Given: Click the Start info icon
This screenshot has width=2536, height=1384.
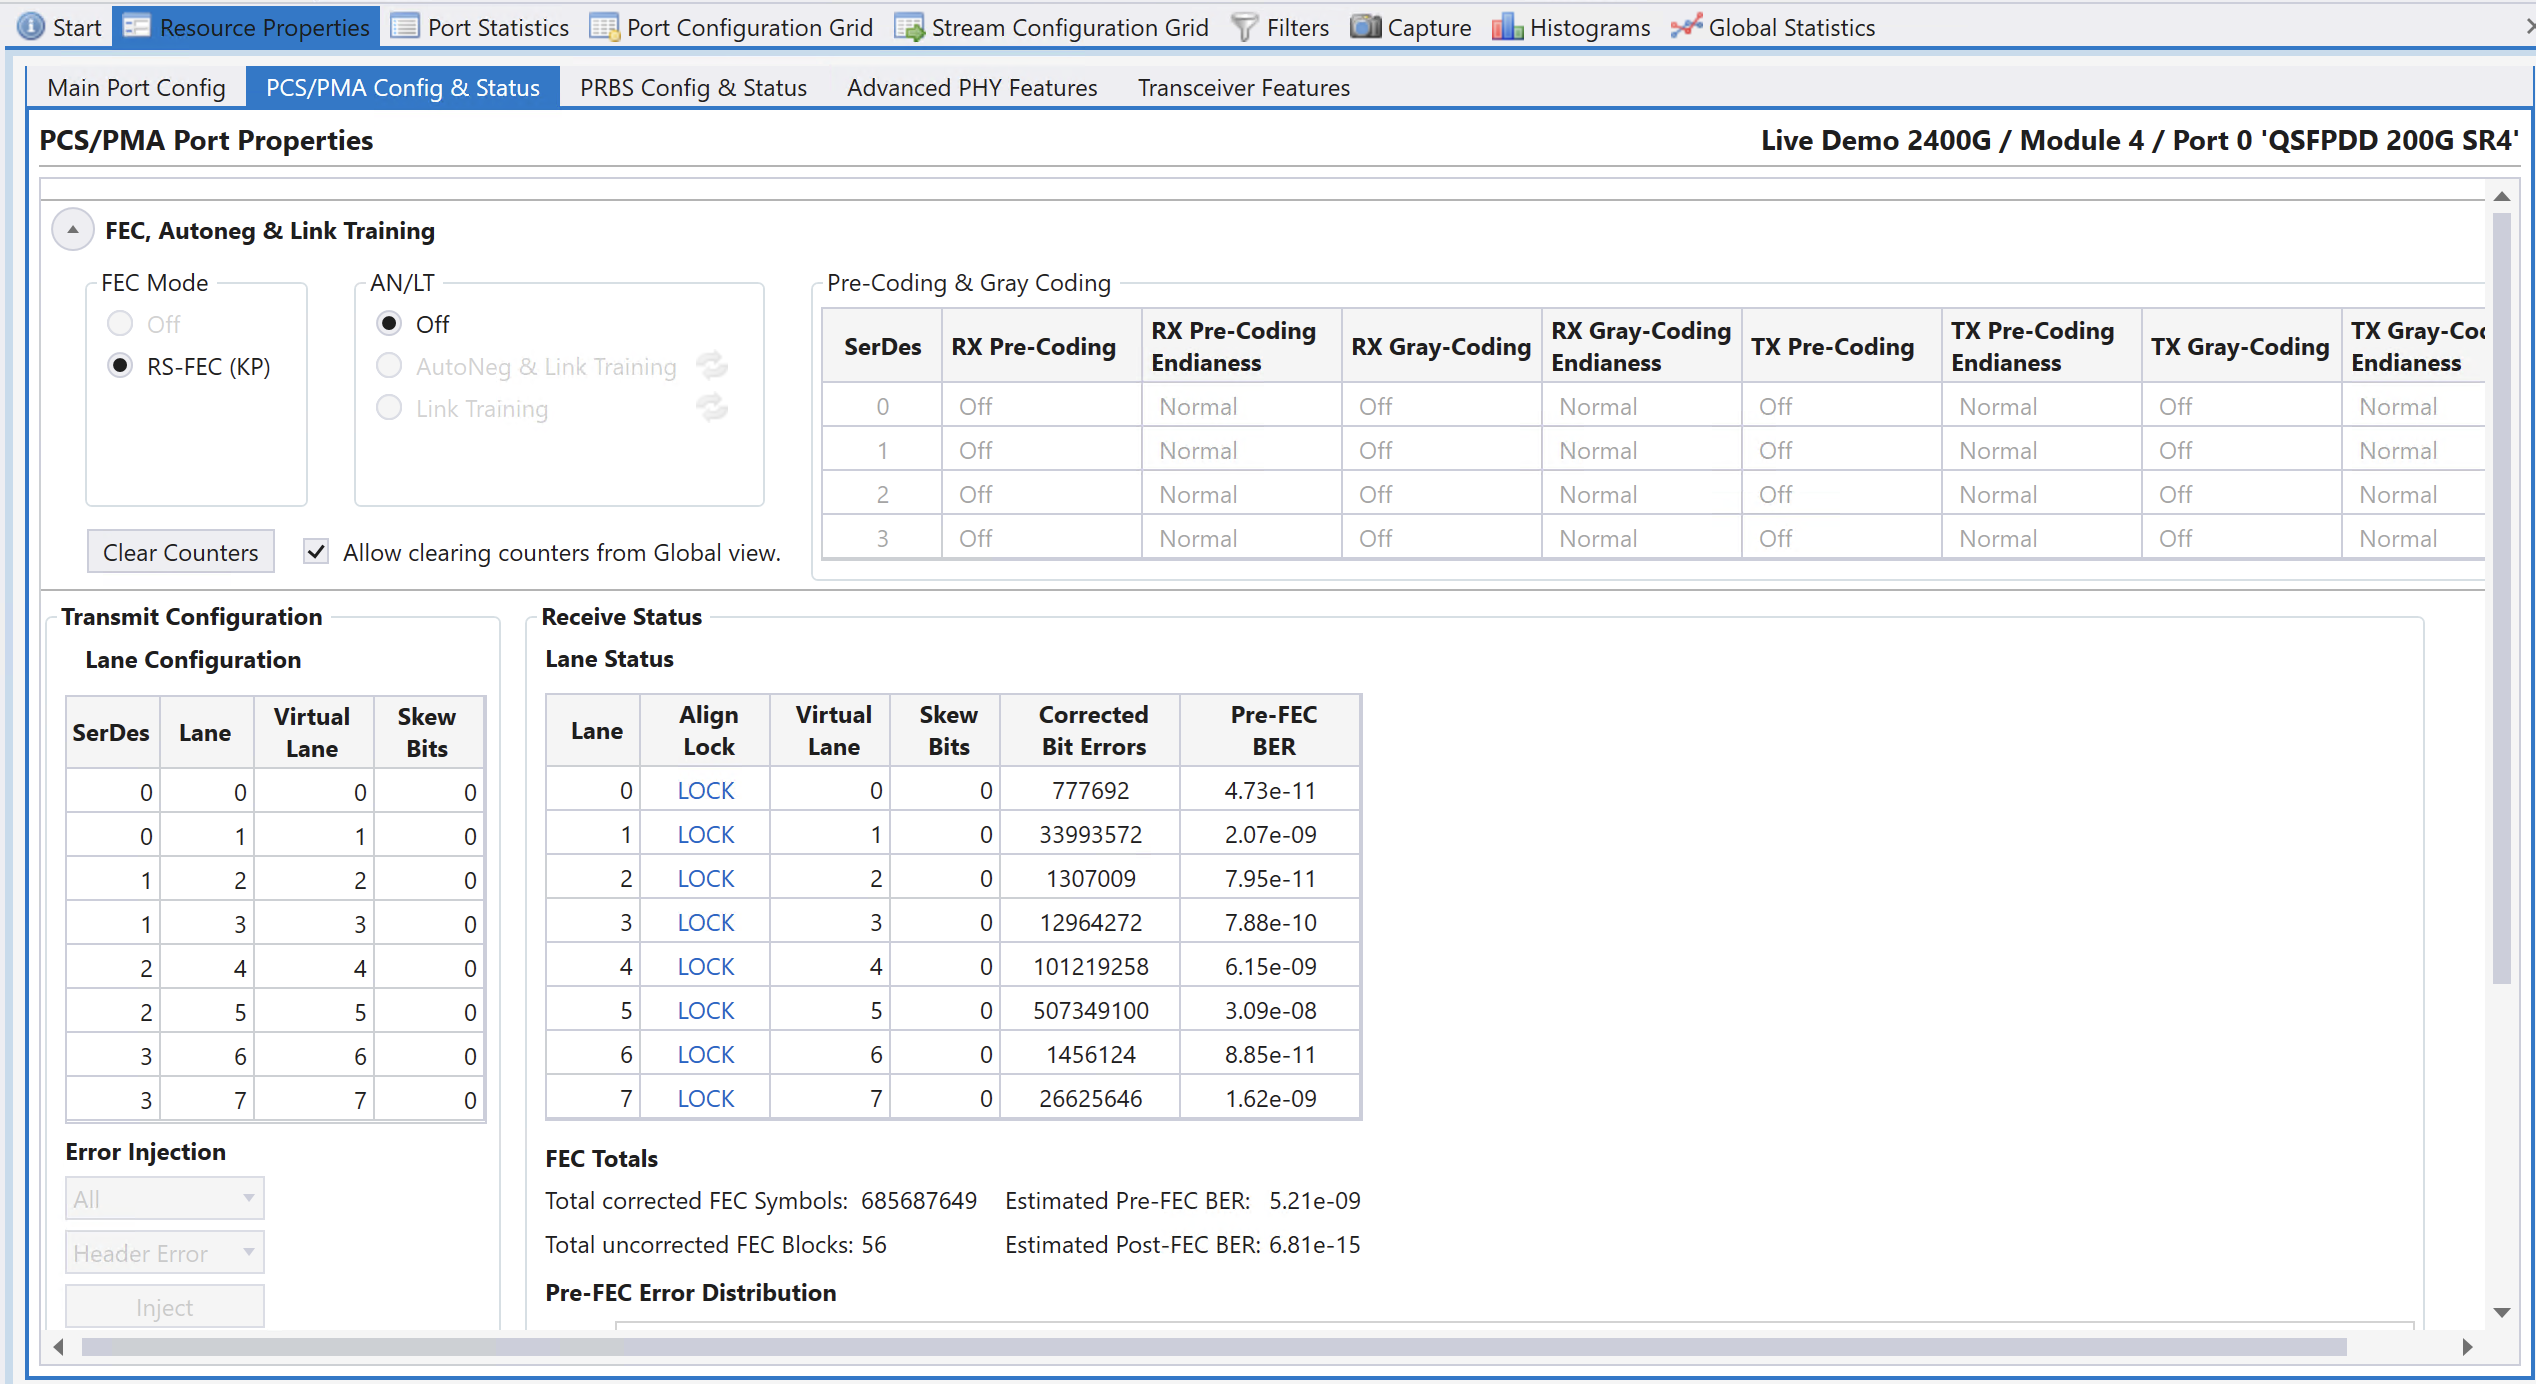Looking at the screenshot, I should pos(31,27).
